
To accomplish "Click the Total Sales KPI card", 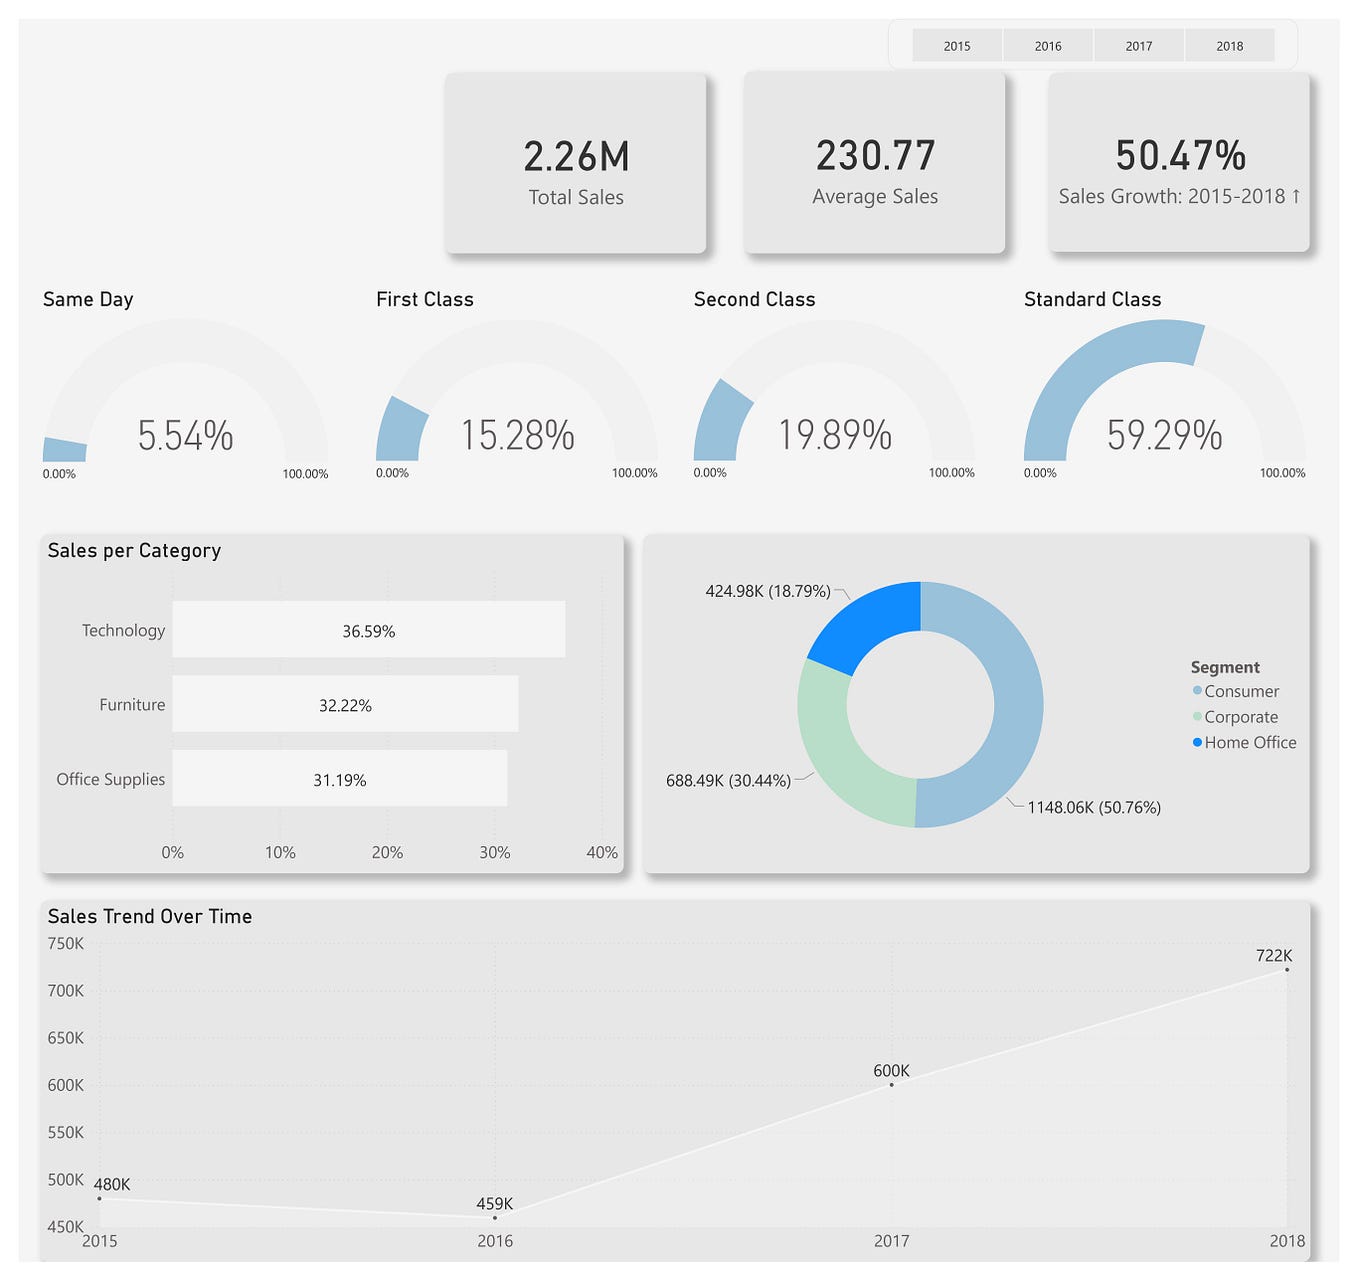I will click(x=576, y=163).
